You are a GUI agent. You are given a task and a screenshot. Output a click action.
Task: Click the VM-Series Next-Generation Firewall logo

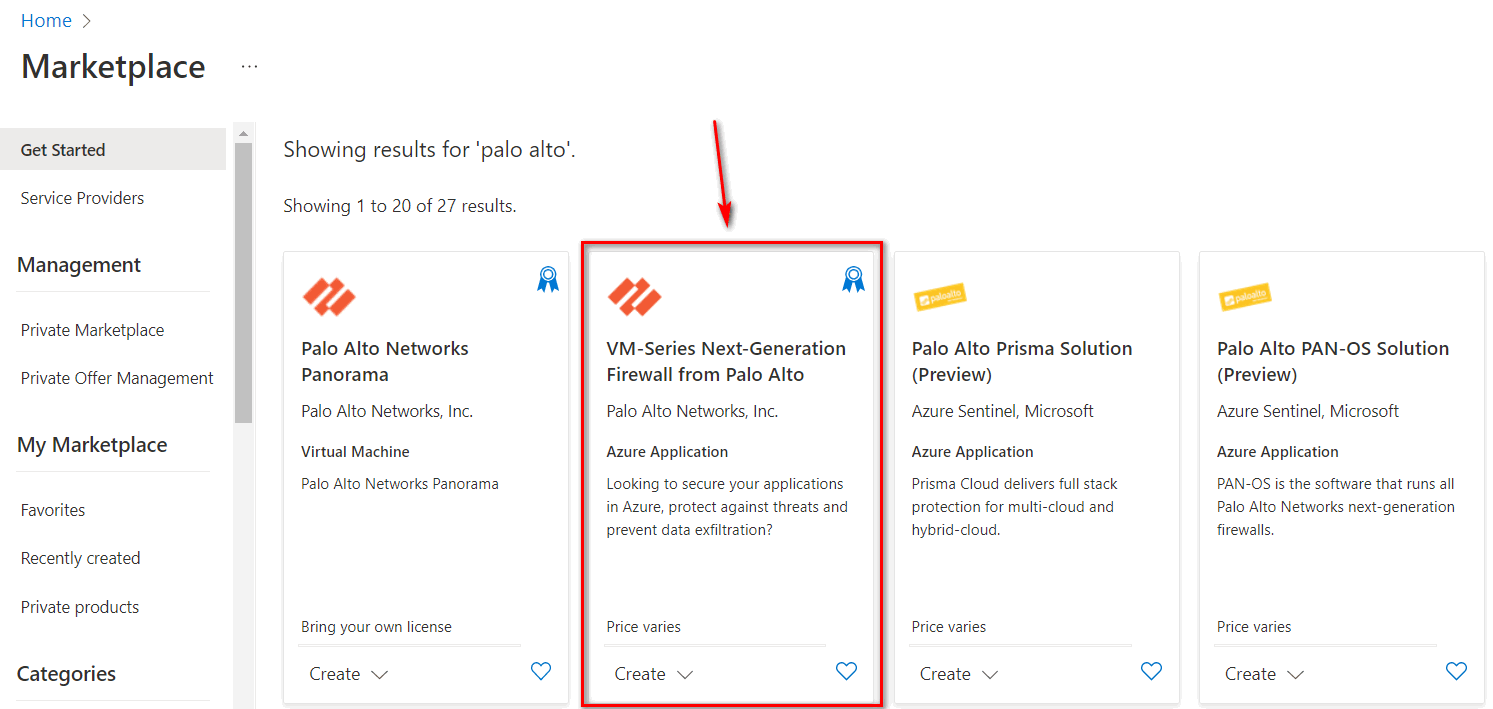pyautogui.click(x=634, y=297)
